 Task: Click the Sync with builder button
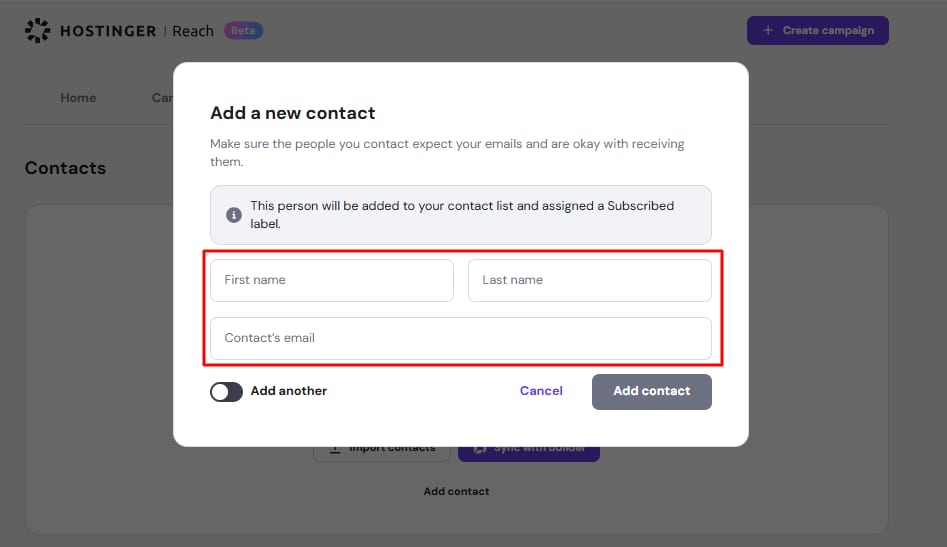coord(529,453)
